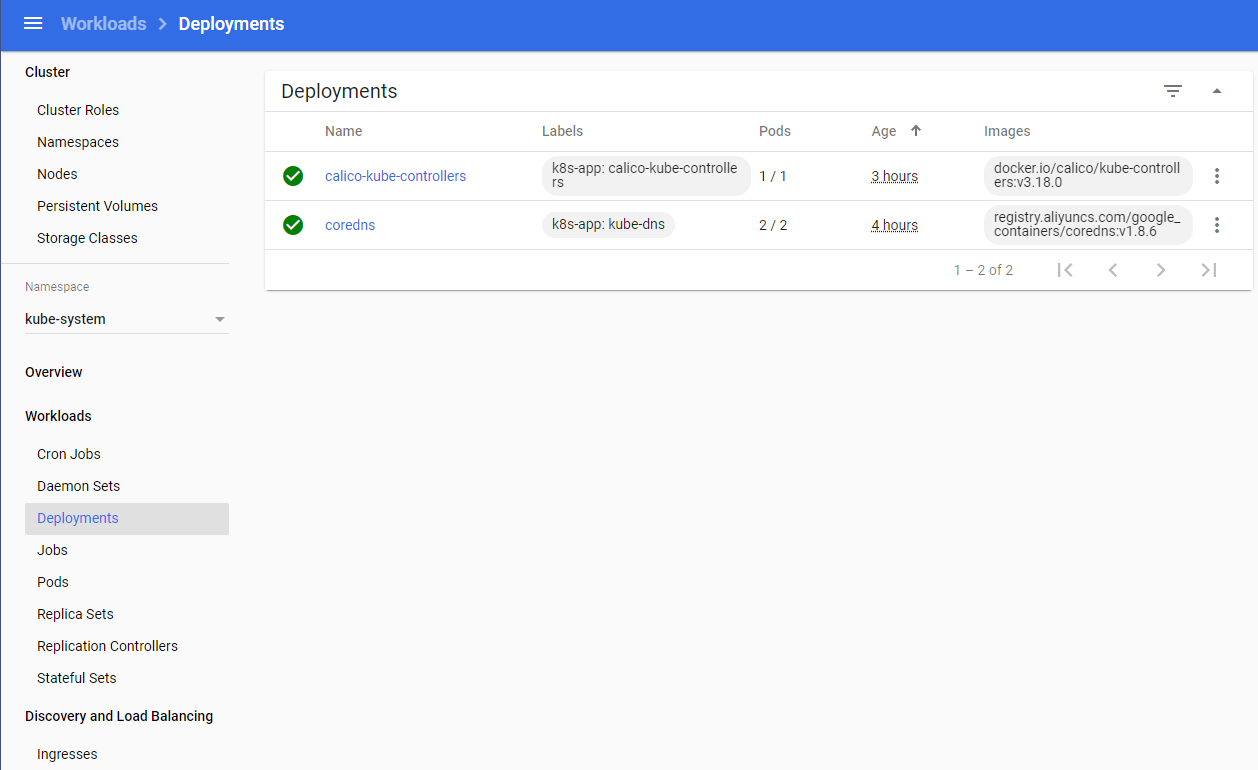The image size is (1258, 770).
Task: Open Replication Controllers in sidebar
Action: (107, 646)
